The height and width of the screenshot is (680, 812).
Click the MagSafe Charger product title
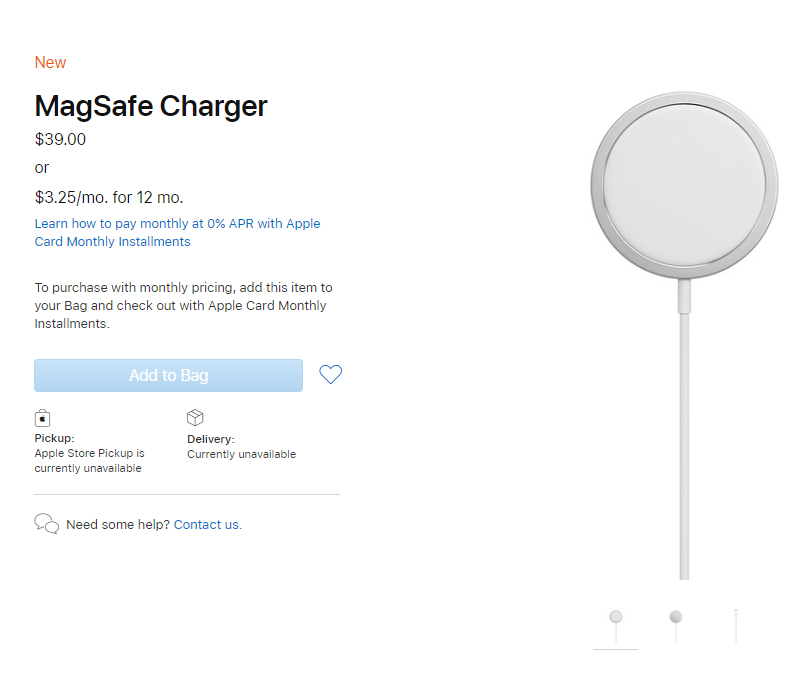click(x=151, y=106)
